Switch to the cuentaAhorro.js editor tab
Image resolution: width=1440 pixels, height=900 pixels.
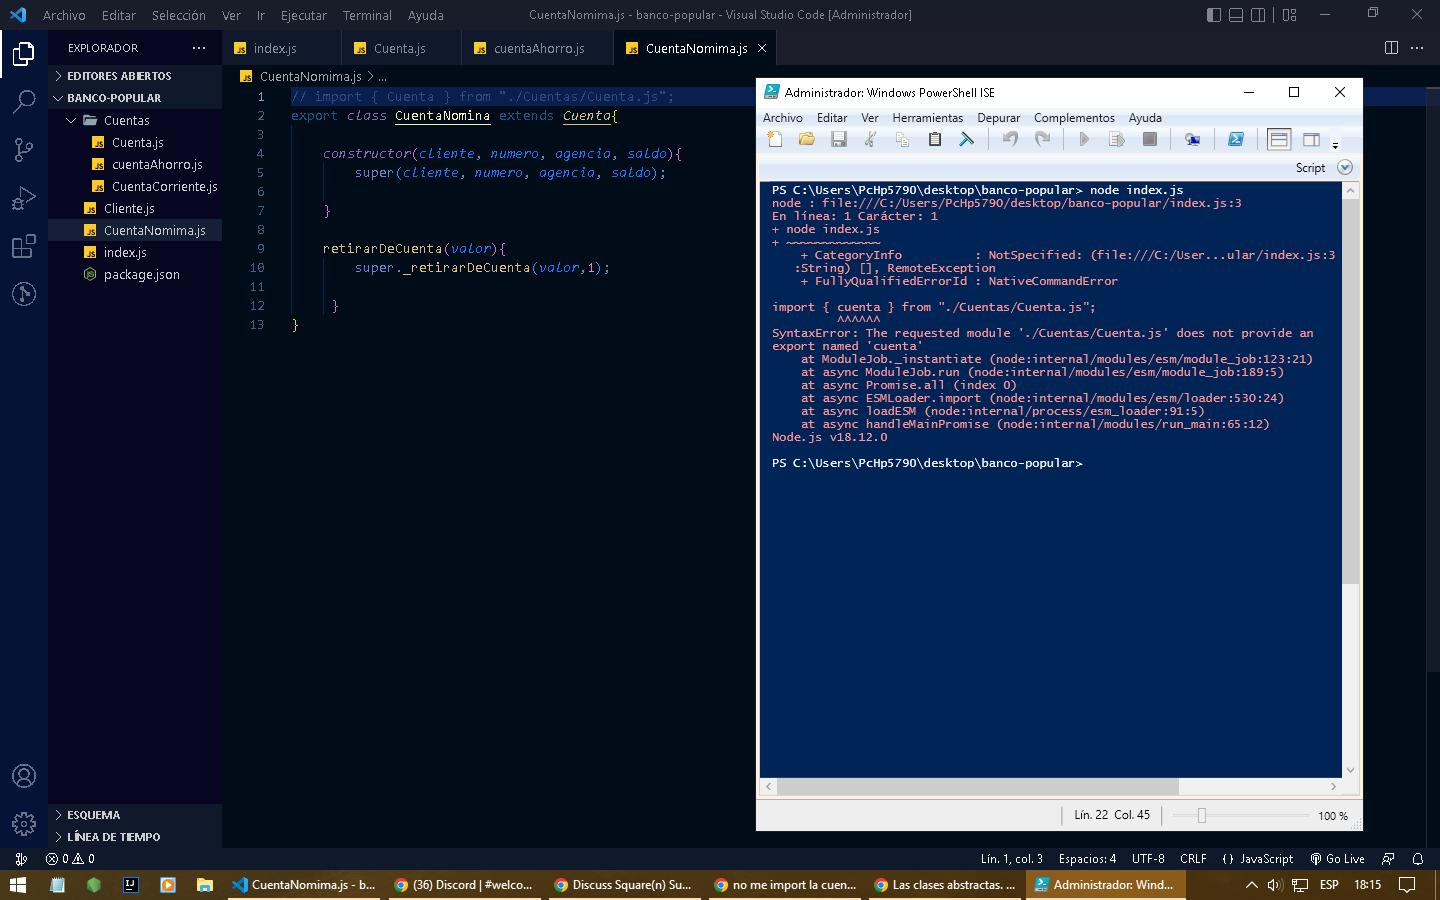click(538, 48)
